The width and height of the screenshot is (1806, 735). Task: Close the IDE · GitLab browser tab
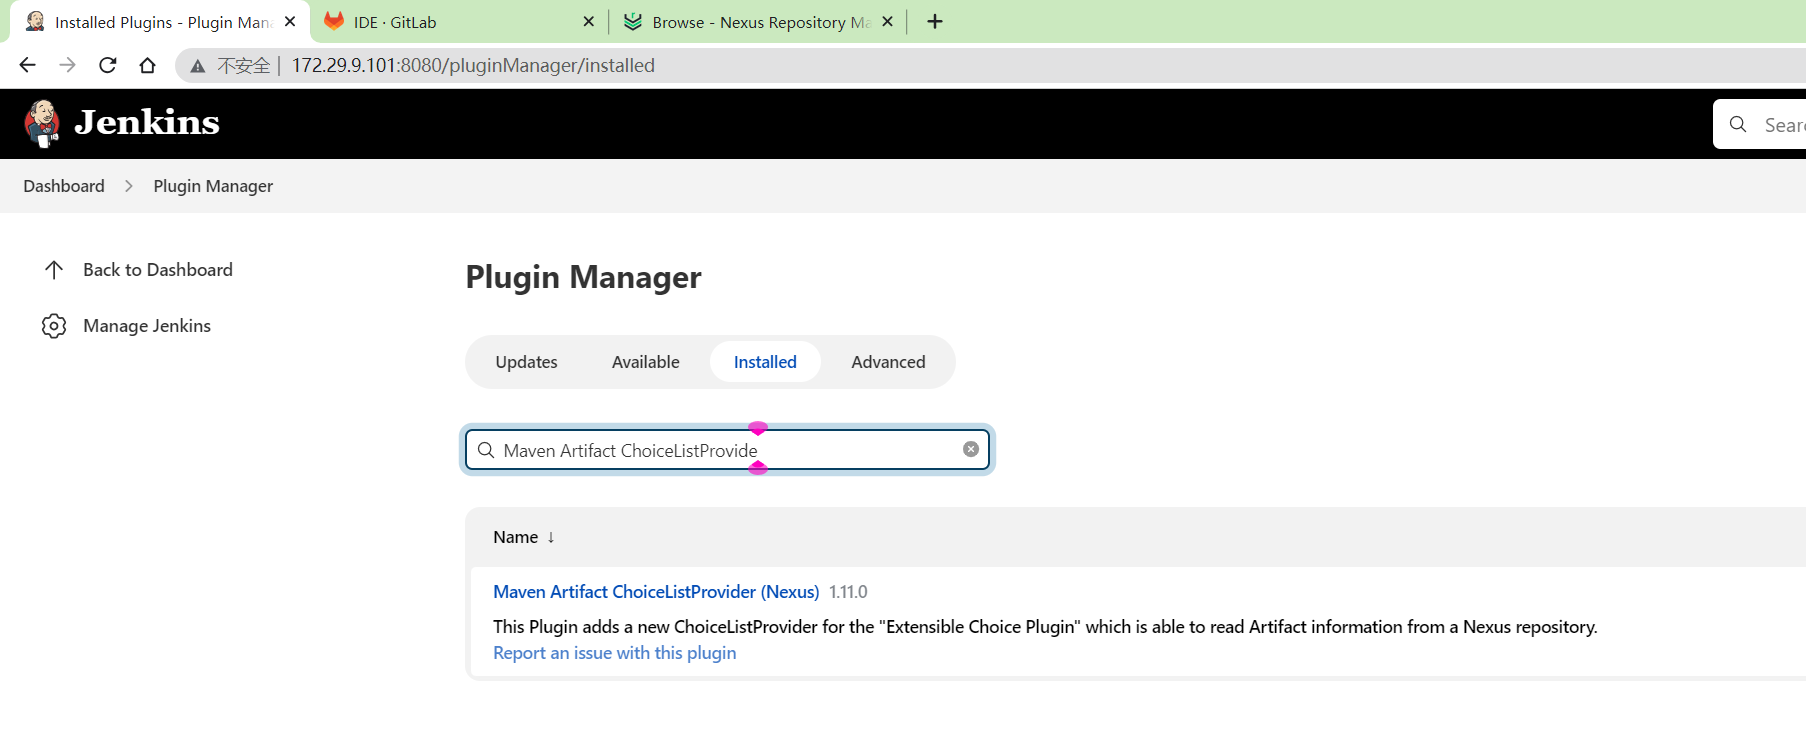tap(588, 21)
